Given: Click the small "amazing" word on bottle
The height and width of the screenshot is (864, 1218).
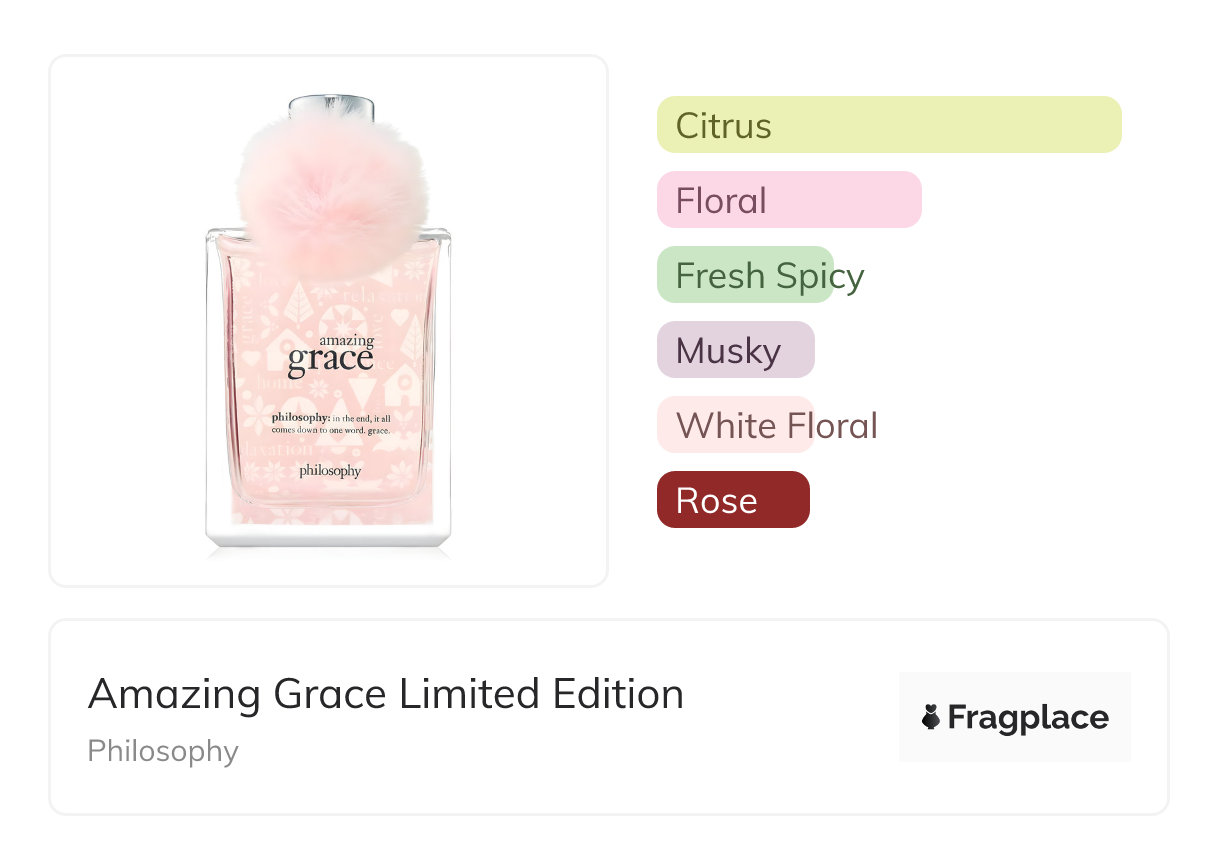Looking at the screenshot, I should click(x=346, y=341).
